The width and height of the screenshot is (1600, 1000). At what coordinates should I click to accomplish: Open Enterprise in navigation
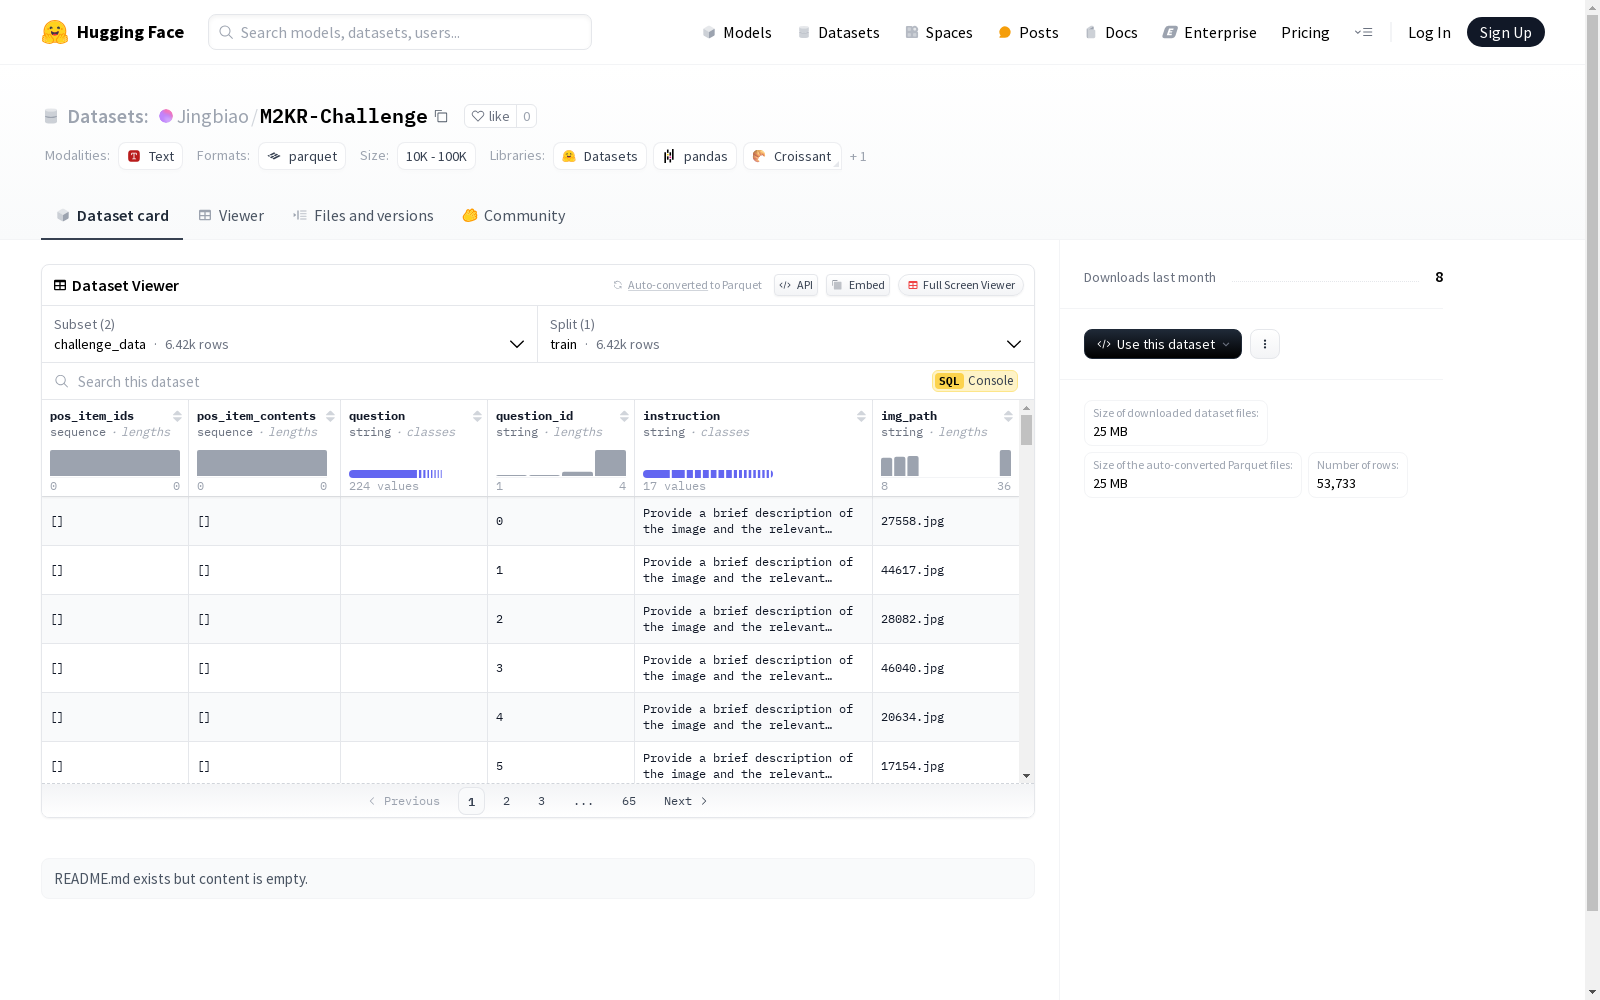(1209, 32)
